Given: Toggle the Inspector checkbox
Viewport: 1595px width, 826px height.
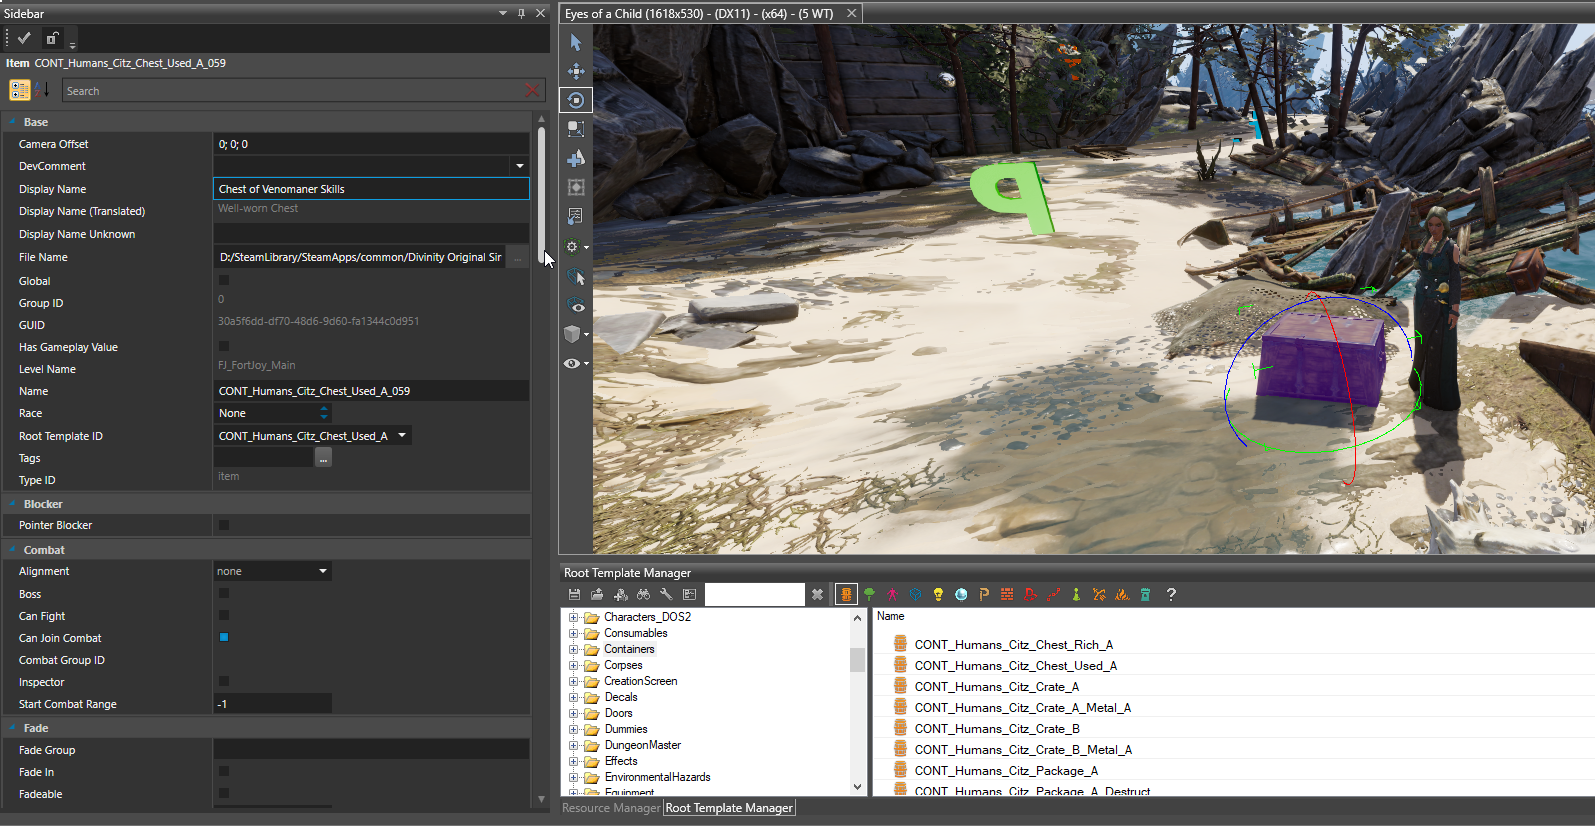Looking at the screenshot, I should click(x=224, y=681).
